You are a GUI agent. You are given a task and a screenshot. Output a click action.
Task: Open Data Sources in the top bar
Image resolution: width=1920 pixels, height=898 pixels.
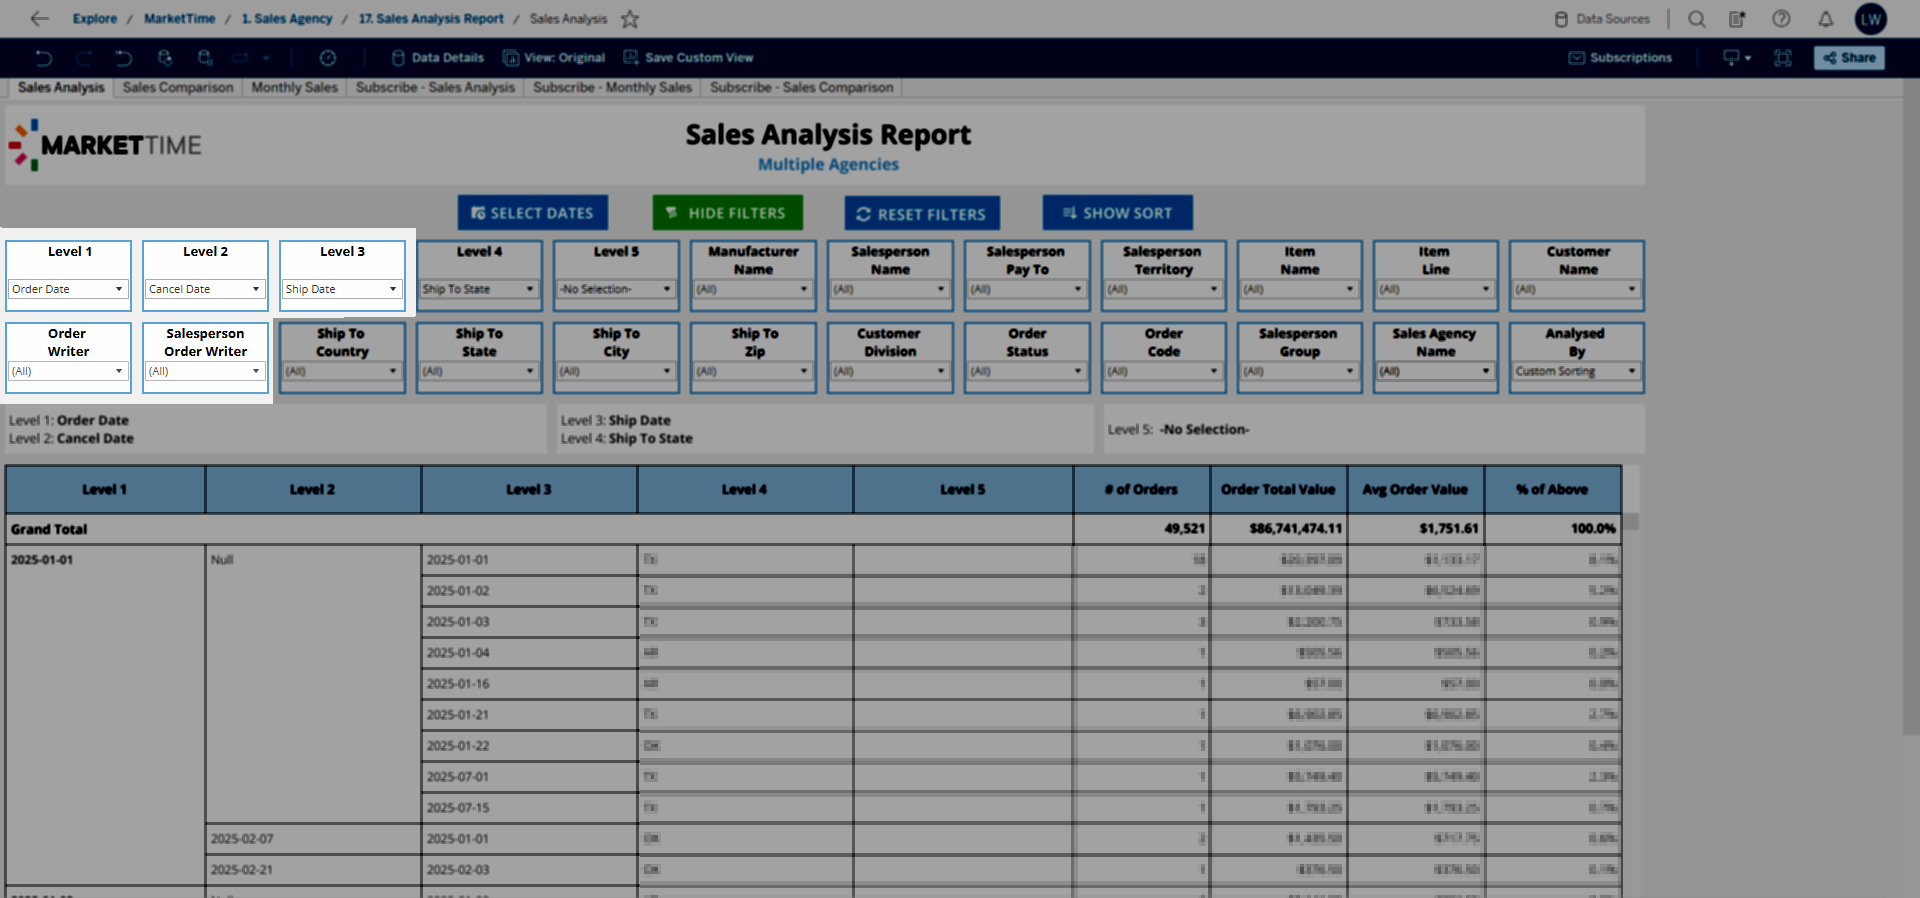point(1602,19)
